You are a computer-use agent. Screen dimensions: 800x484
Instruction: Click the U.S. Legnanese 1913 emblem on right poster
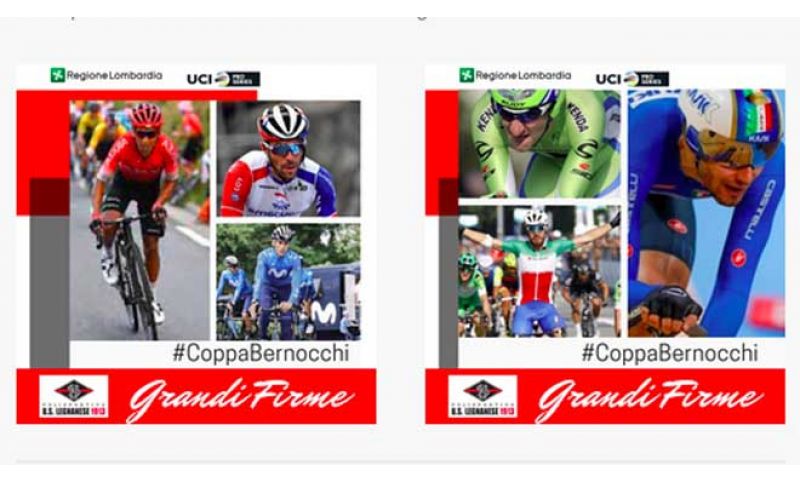(x=483, y=396)
